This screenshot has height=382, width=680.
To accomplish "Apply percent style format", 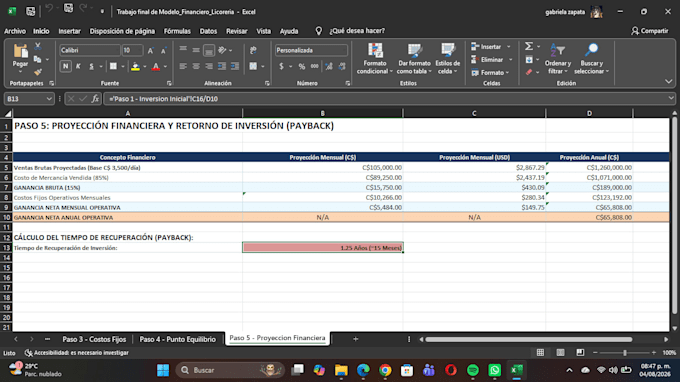I will [x=302, y=66].
